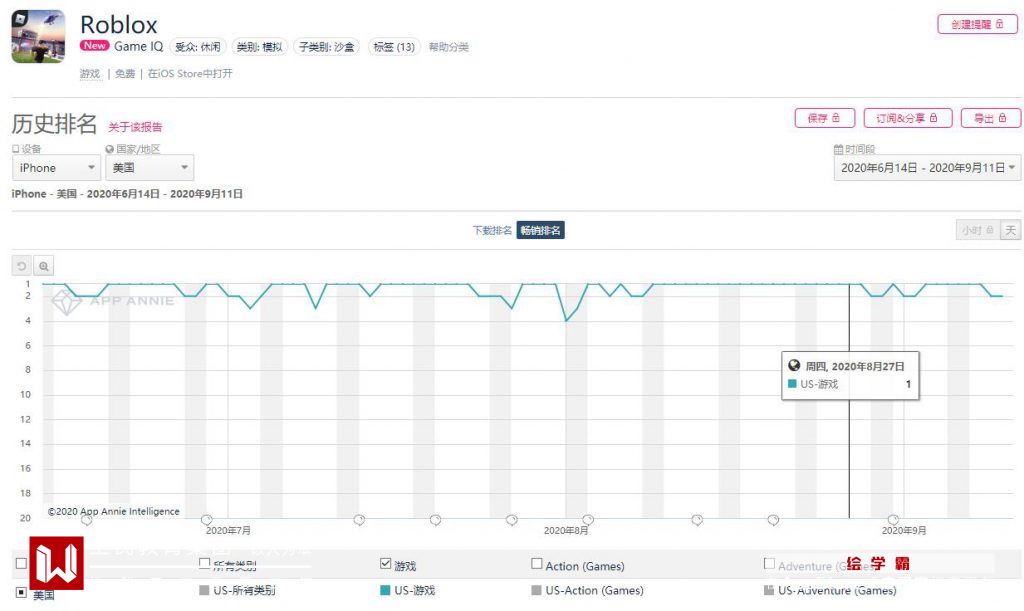Viewport: 1024px width, 611px height.
Task: Toggle the Adventure (Games) checkbox
Action: (769, 563)
